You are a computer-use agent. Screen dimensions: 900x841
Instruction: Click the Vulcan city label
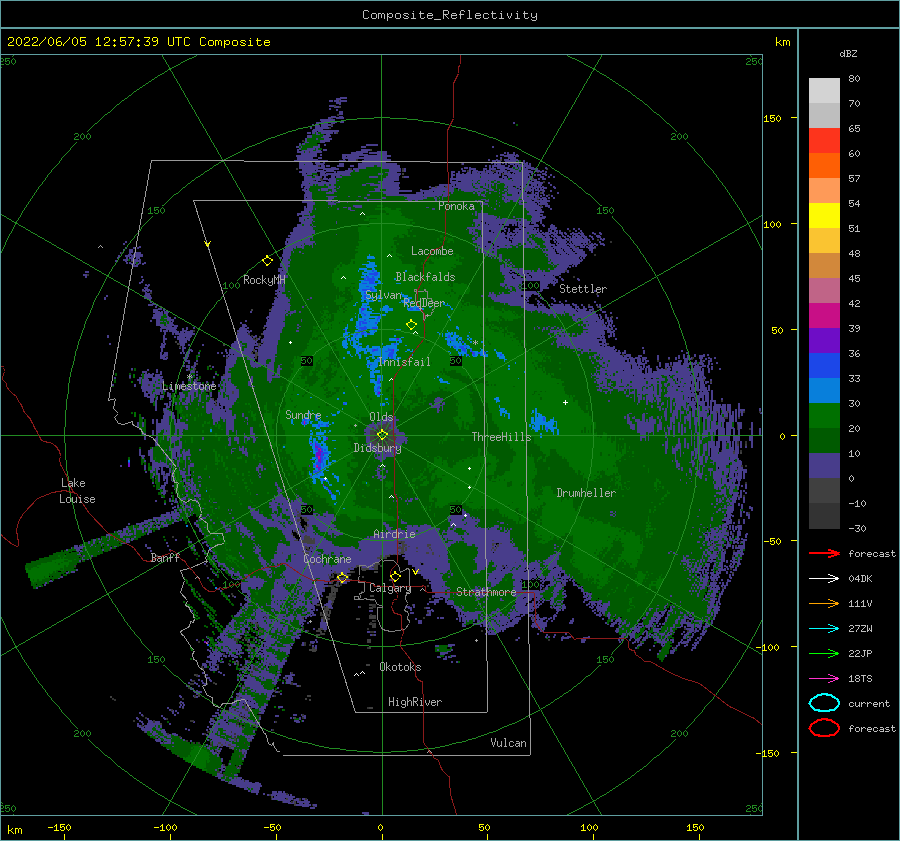point(508,743)
